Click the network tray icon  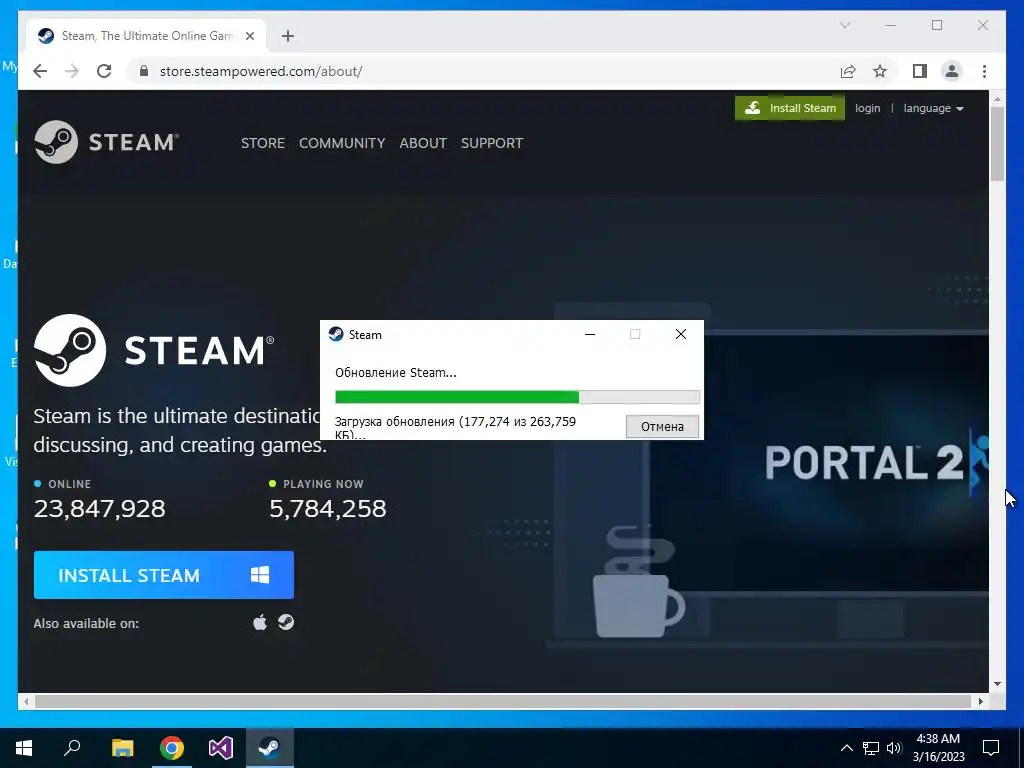coord(871,748)
